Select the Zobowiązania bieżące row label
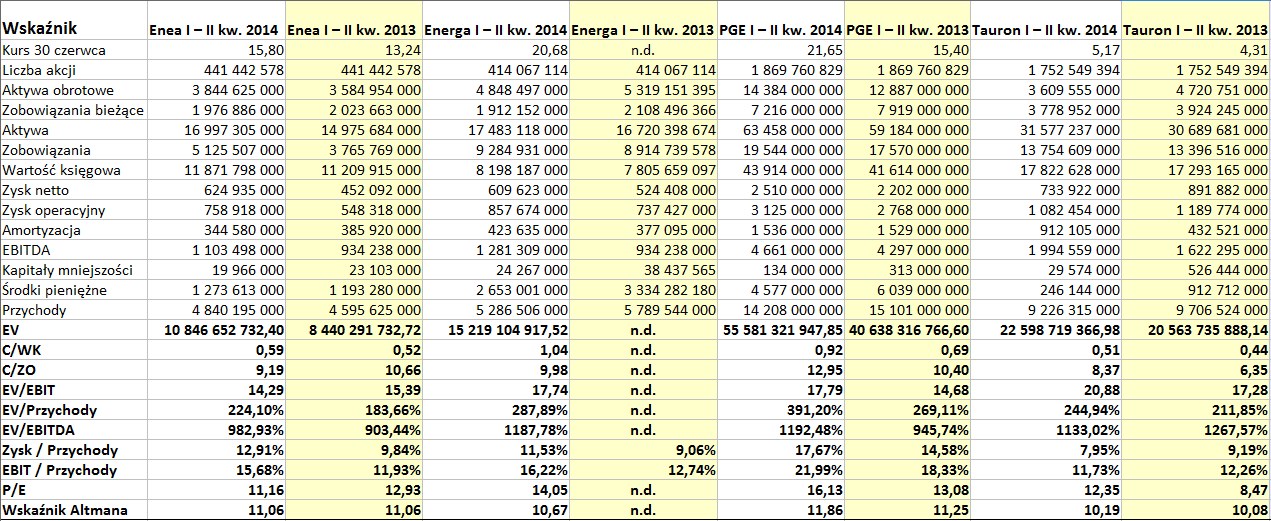 [x=73, y=110]
